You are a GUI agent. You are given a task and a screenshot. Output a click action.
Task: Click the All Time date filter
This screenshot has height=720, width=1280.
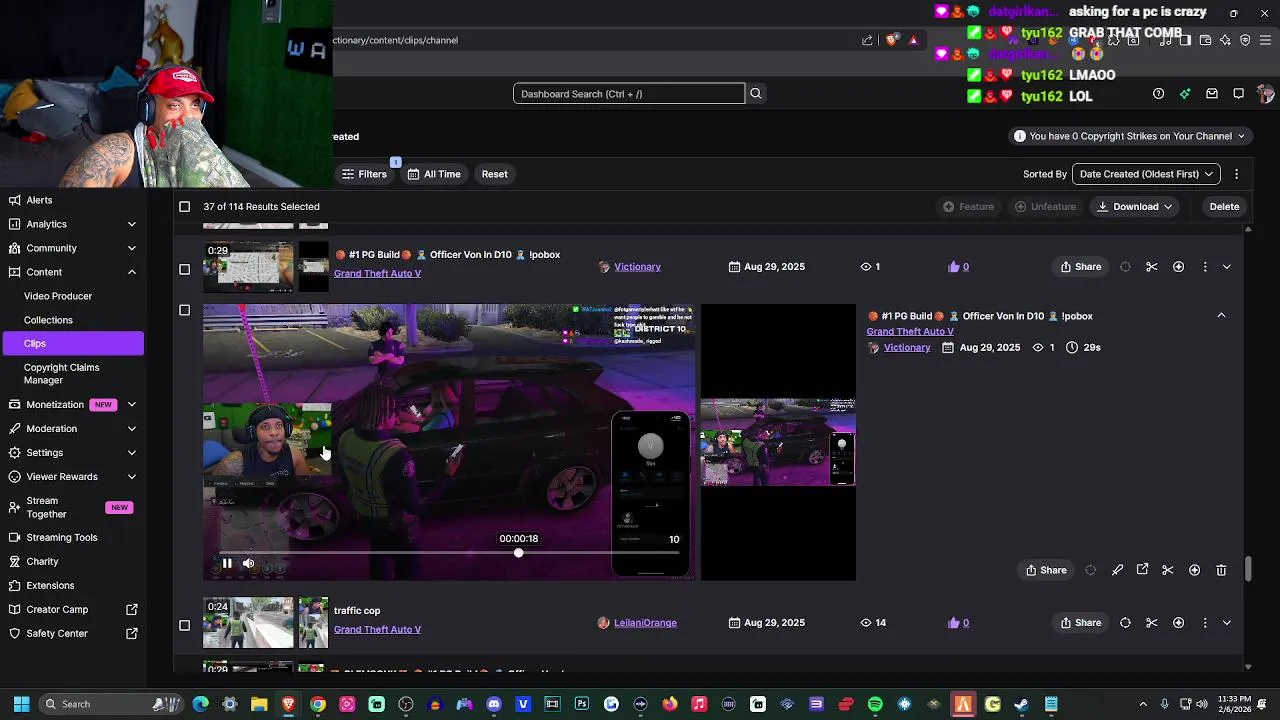(x=434, y=174)
